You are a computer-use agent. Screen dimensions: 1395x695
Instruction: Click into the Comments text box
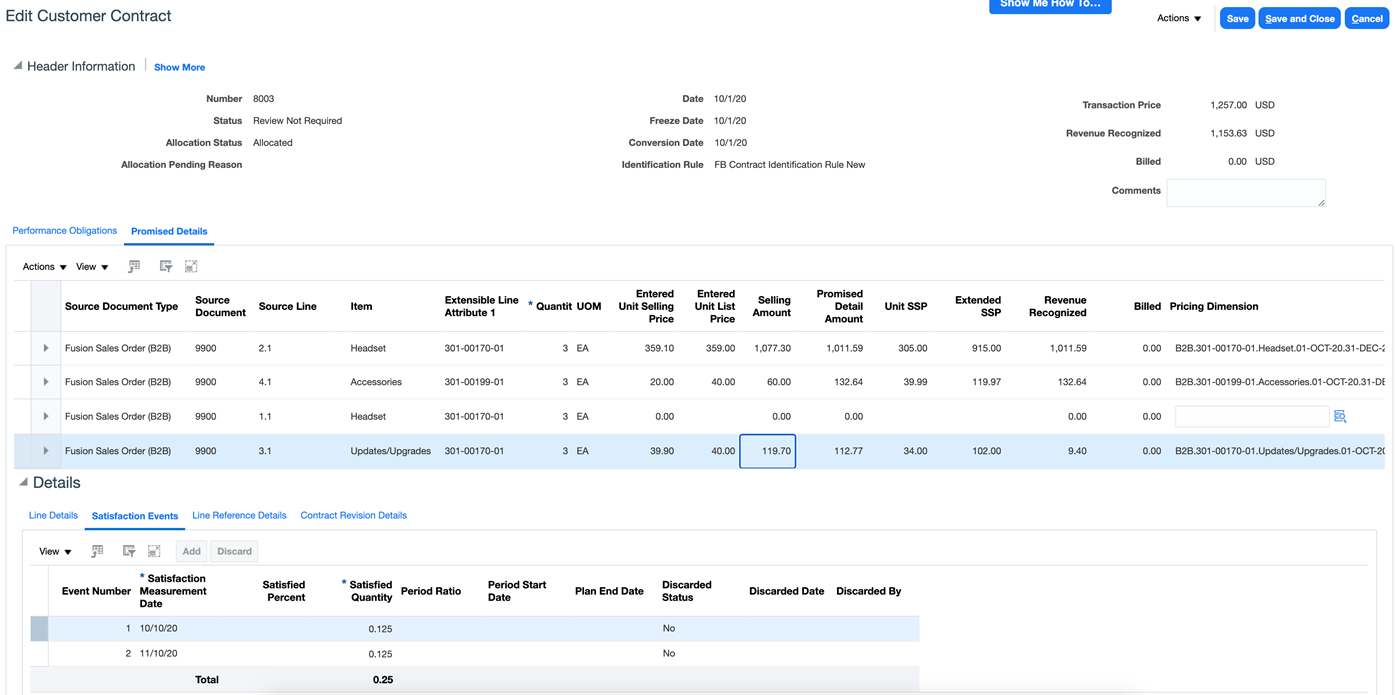coord(1245,192)
